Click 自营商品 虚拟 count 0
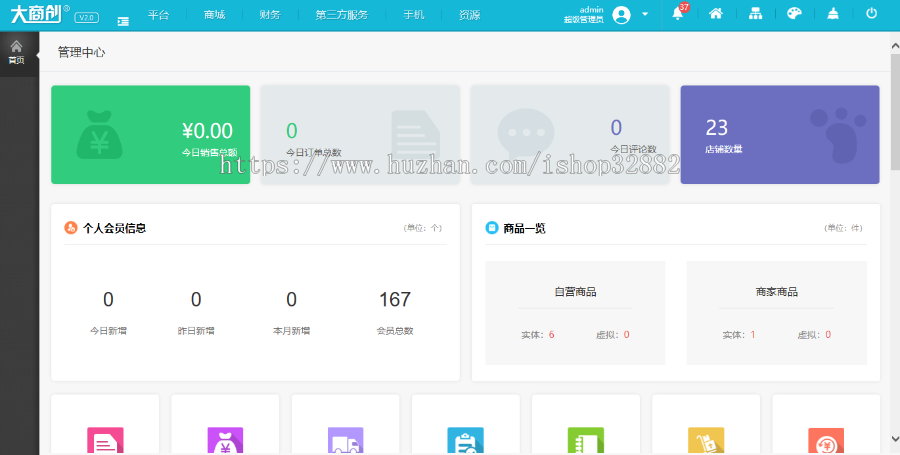Image resolution: width=900 pixels, height=455 pixels. [627, 335]
